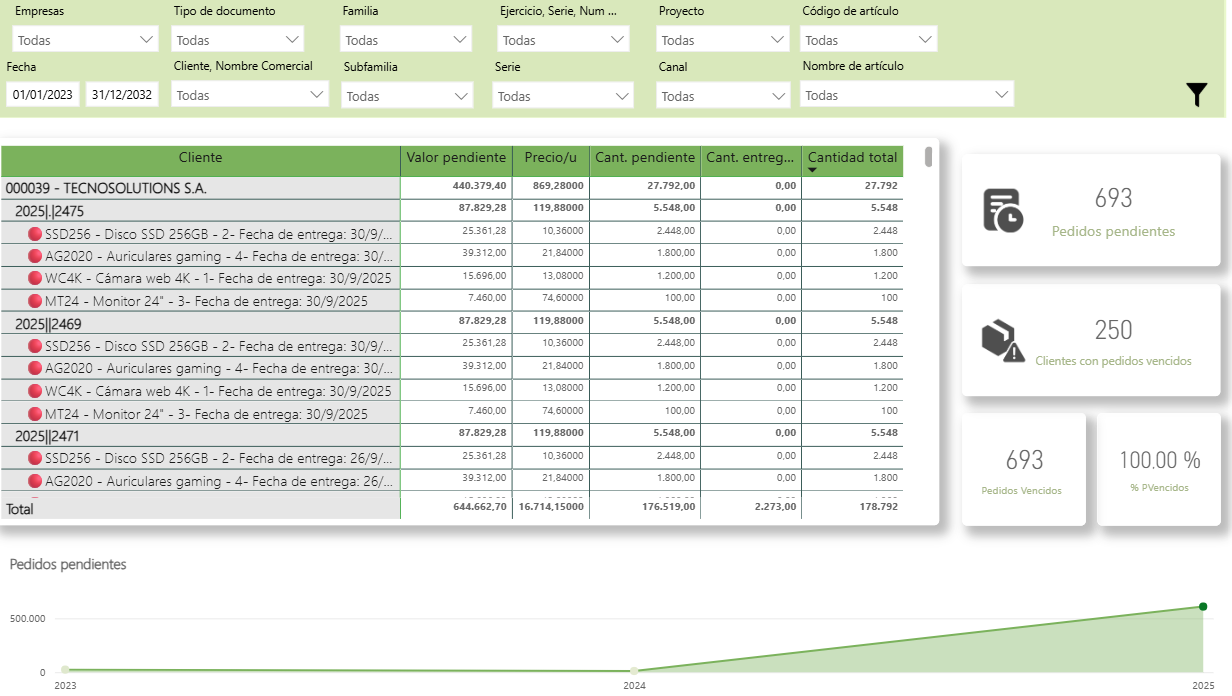Screen dimensions: 1232x696
Task: Click the Cliente column header
Action: pyautogui.click(x=200, y=158)
